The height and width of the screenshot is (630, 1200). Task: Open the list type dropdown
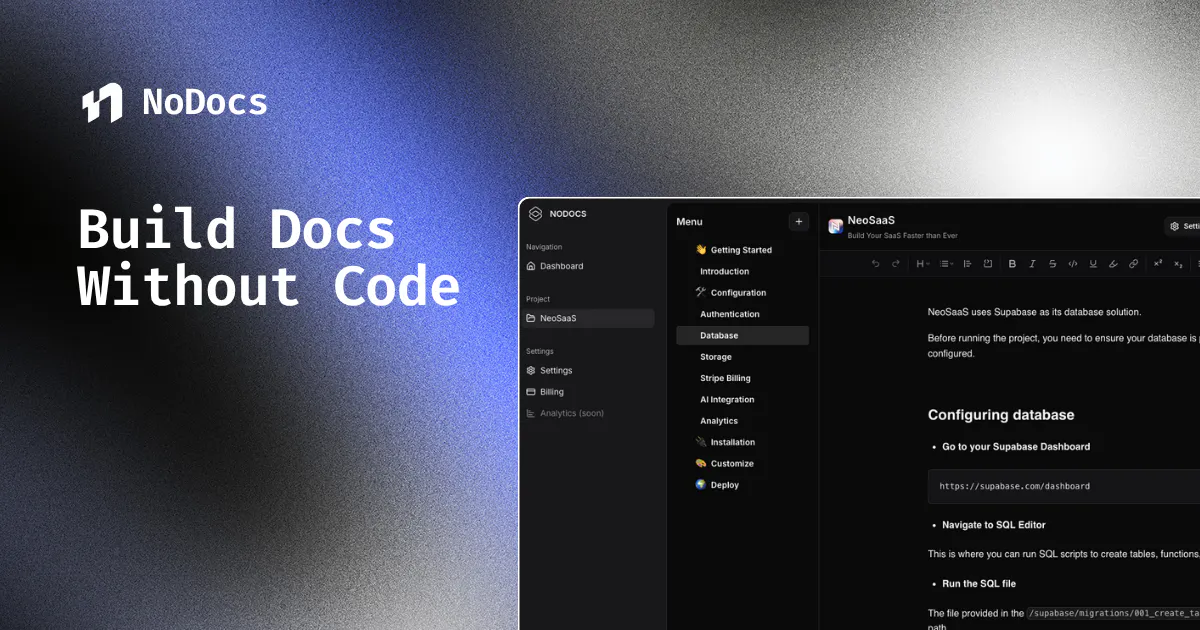tap(946, 264)
